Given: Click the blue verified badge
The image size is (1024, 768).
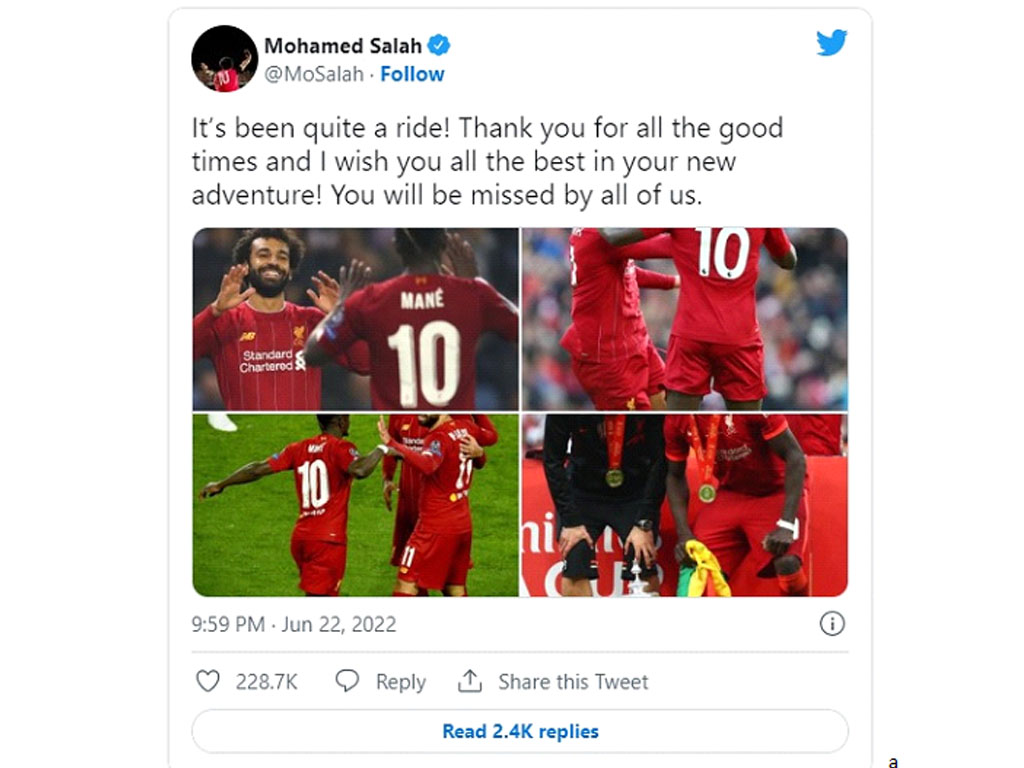Looking at the screenshot, I should (438, 46).
